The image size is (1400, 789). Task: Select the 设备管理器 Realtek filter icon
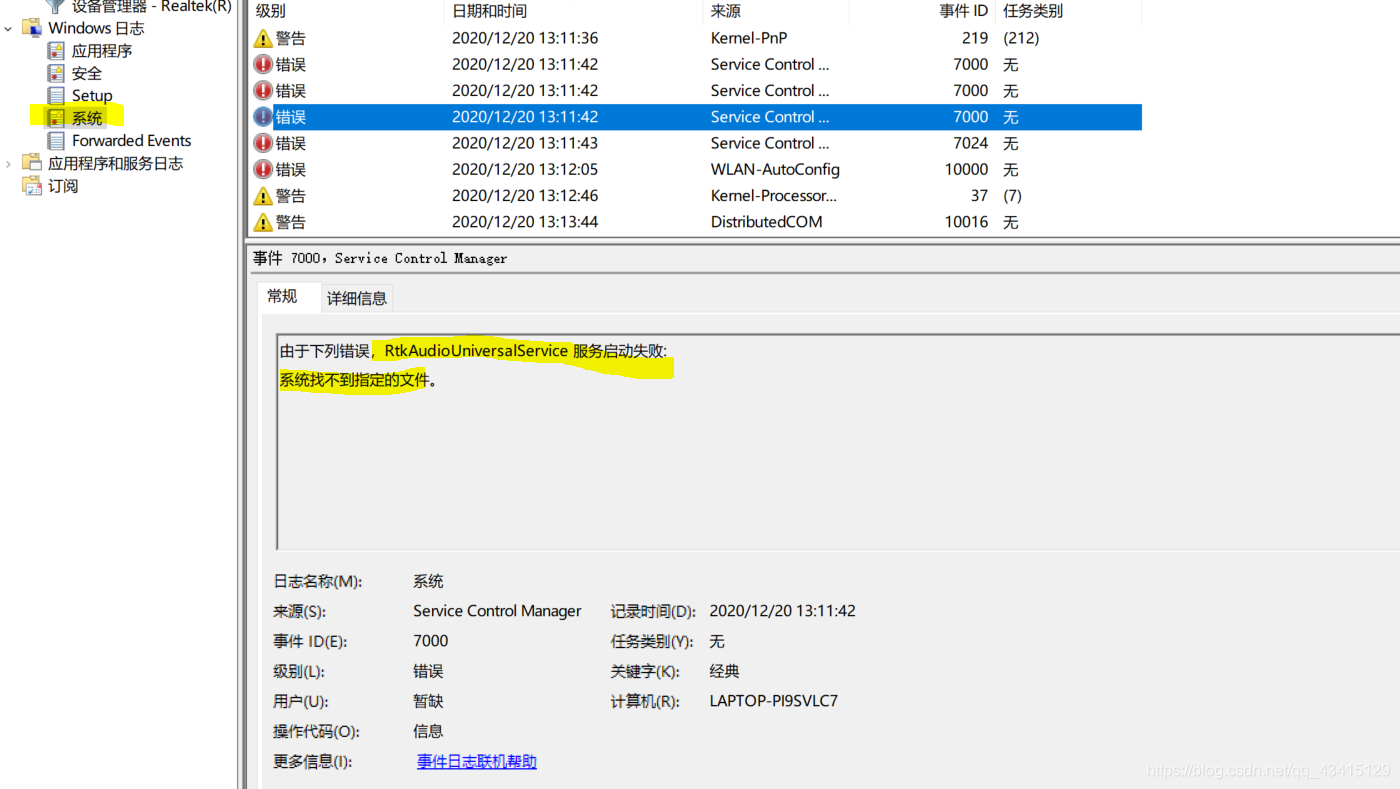(56, 6)
